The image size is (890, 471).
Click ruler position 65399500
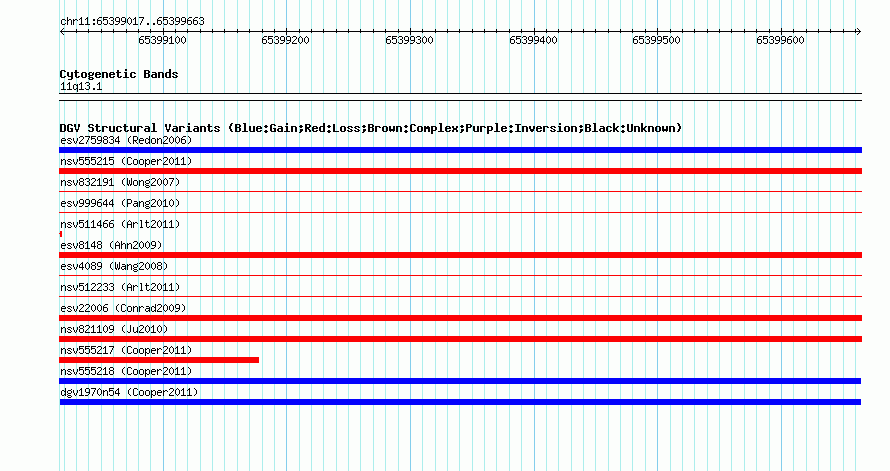pos(657,40)
